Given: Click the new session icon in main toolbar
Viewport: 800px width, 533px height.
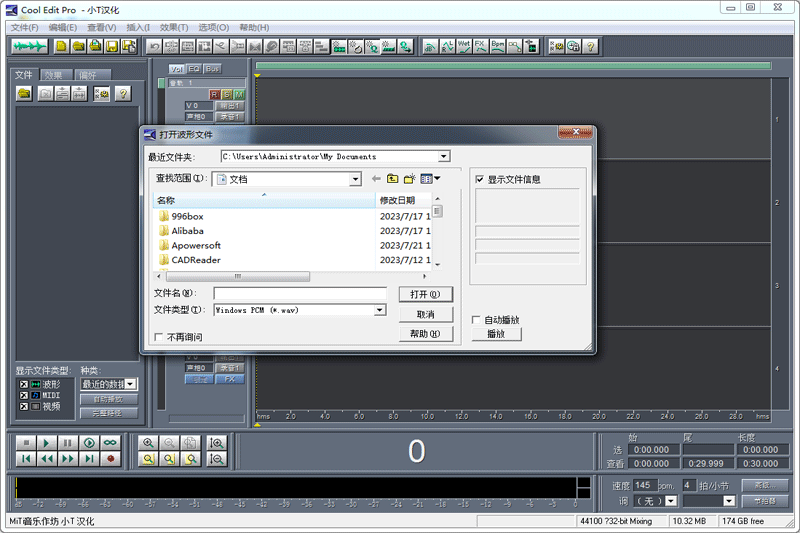Looking at the screenshot, I should click(x=61, y=47).
